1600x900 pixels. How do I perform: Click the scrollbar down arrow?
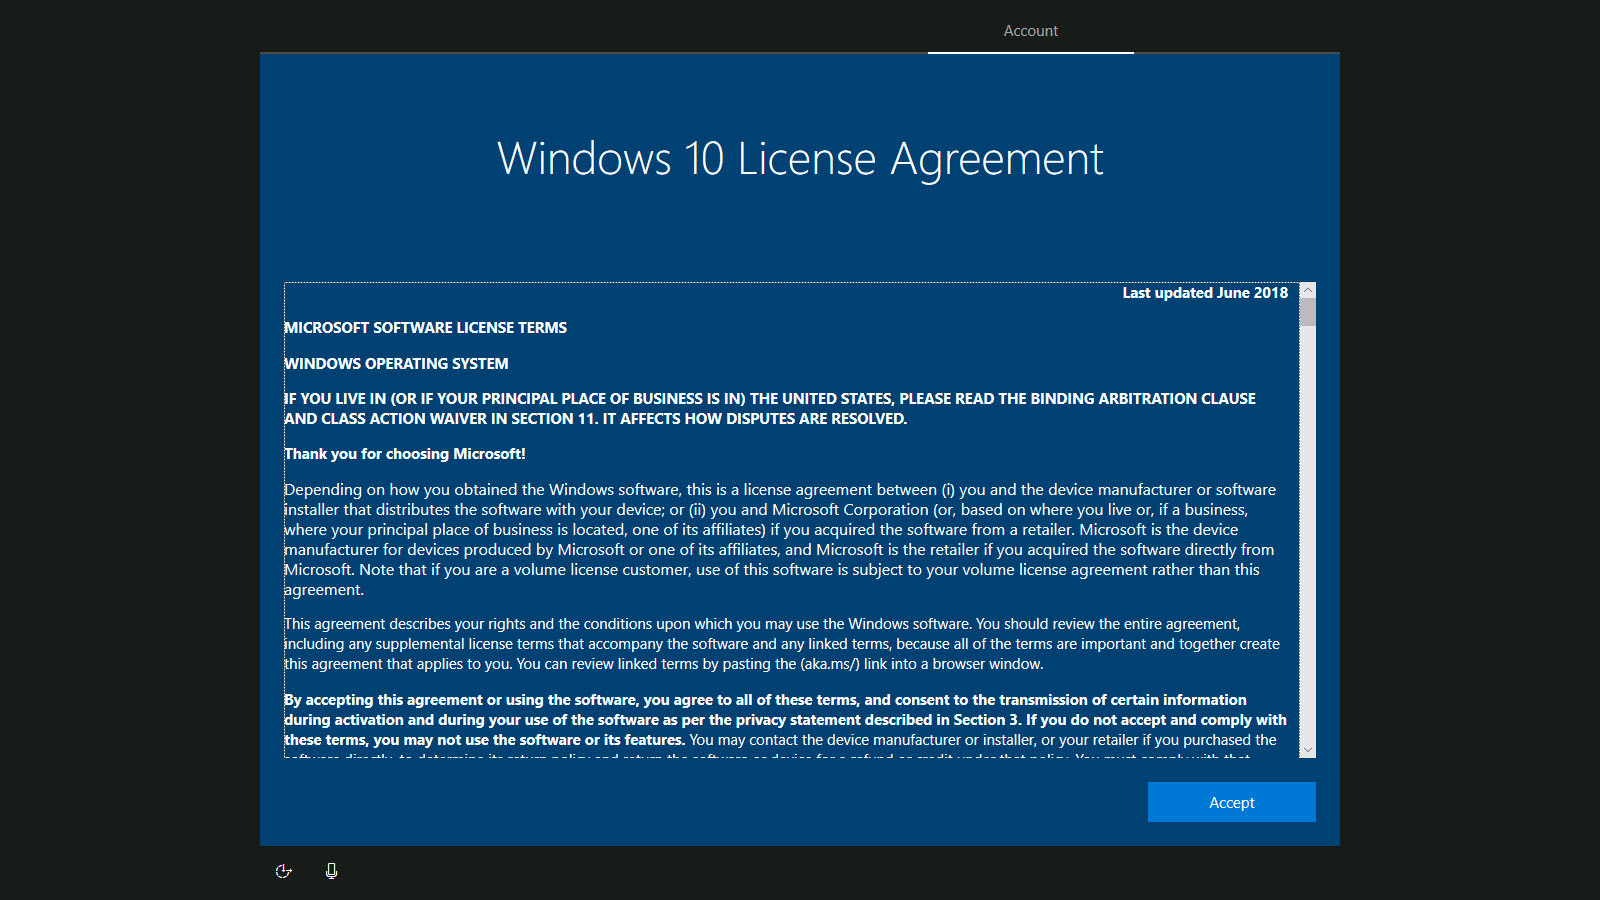pyautogui.click(x=1307, y=749)
